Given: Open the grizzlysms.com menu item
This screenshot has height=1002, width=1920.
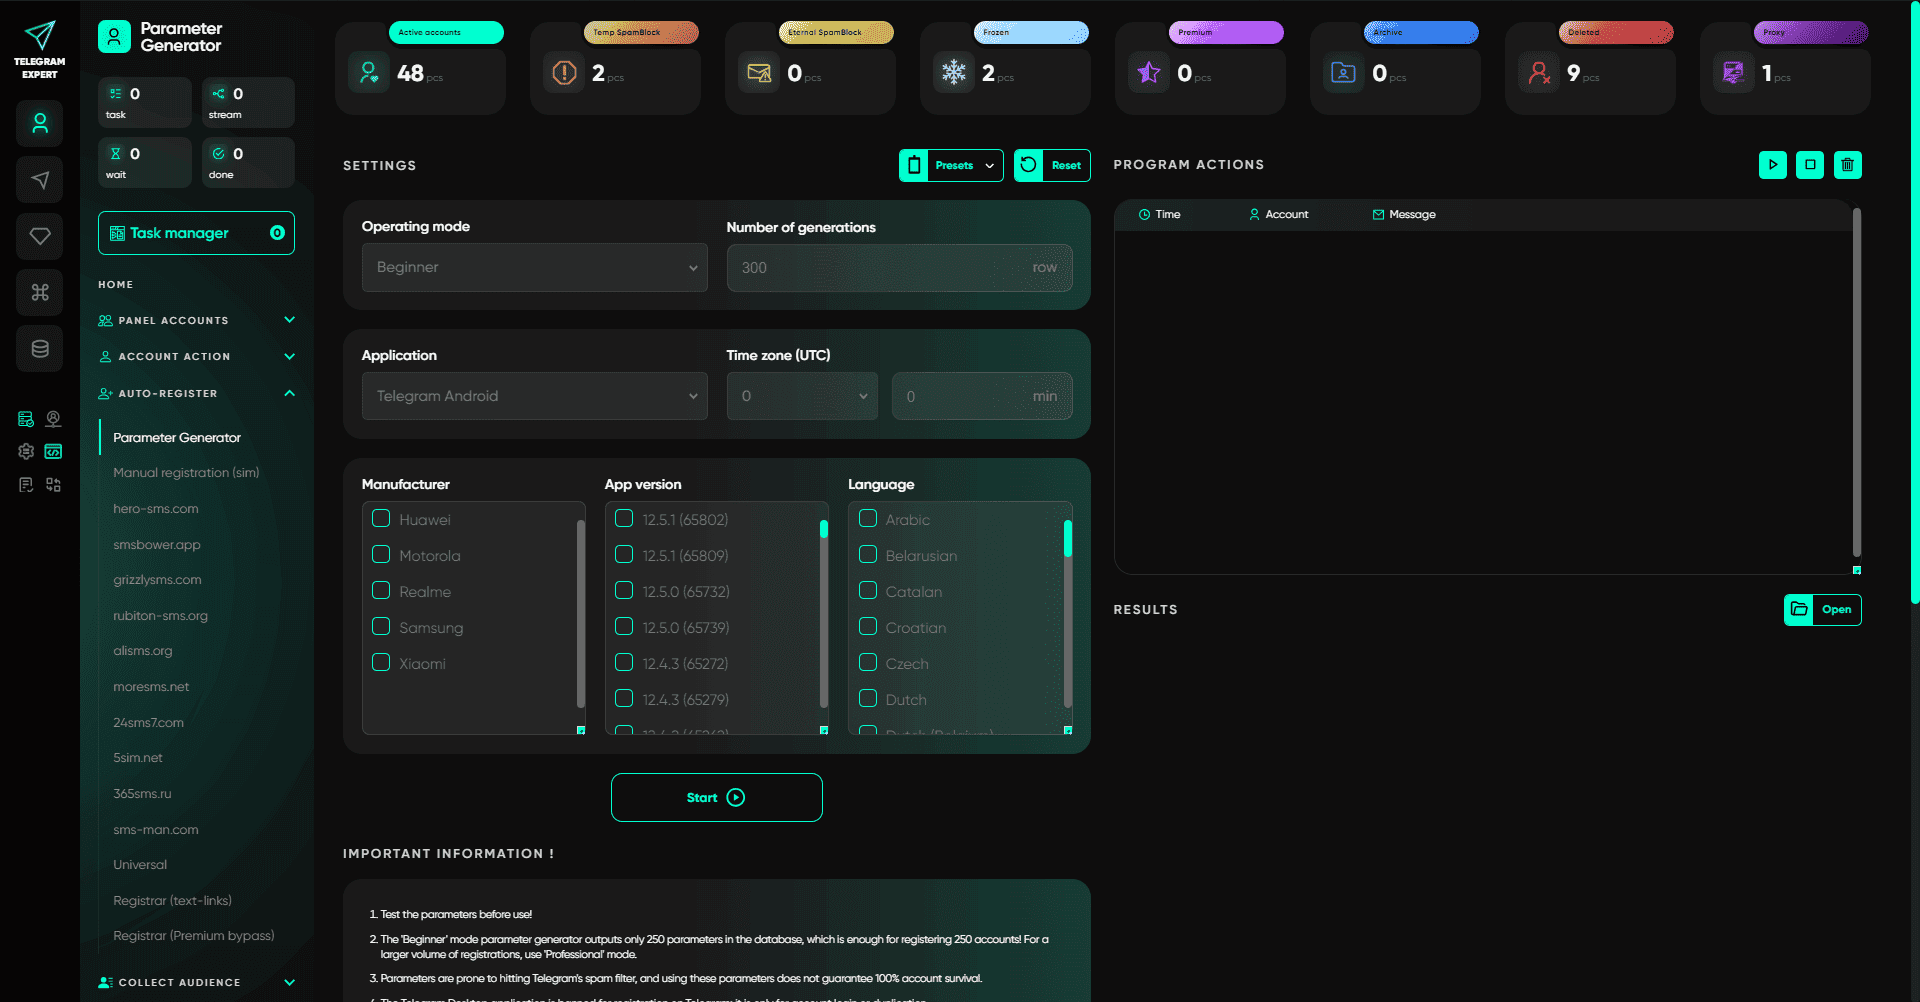Looking at the screenshot, I should [157, 580].
